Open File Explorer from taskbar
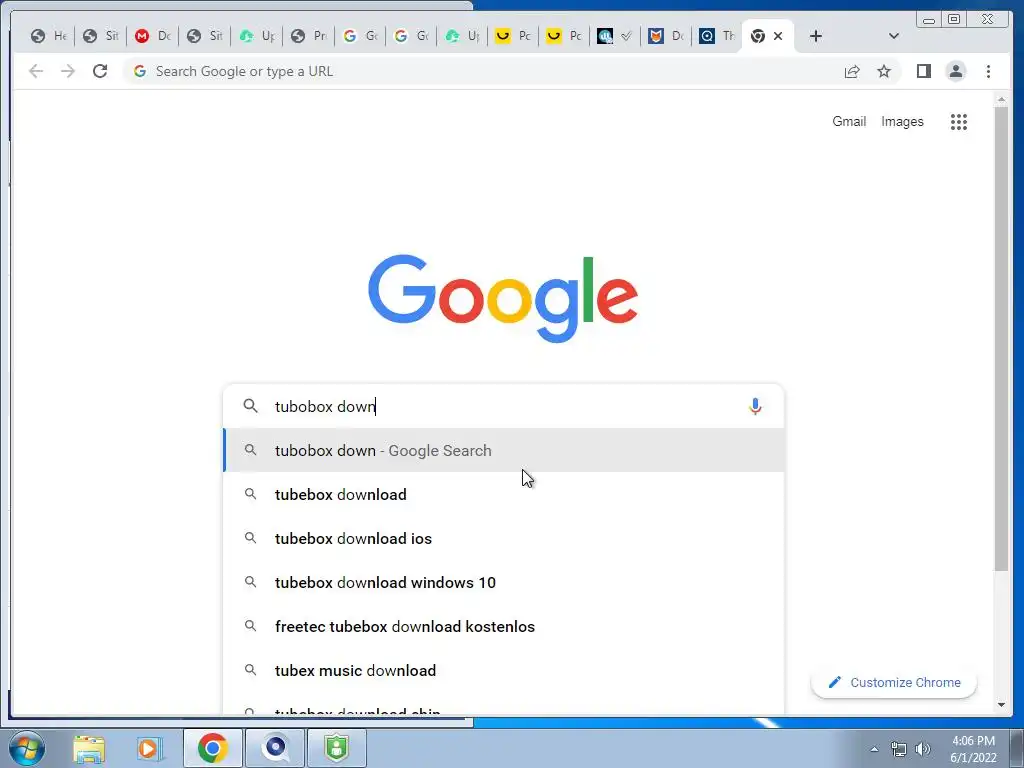 (x=89, y=748)
